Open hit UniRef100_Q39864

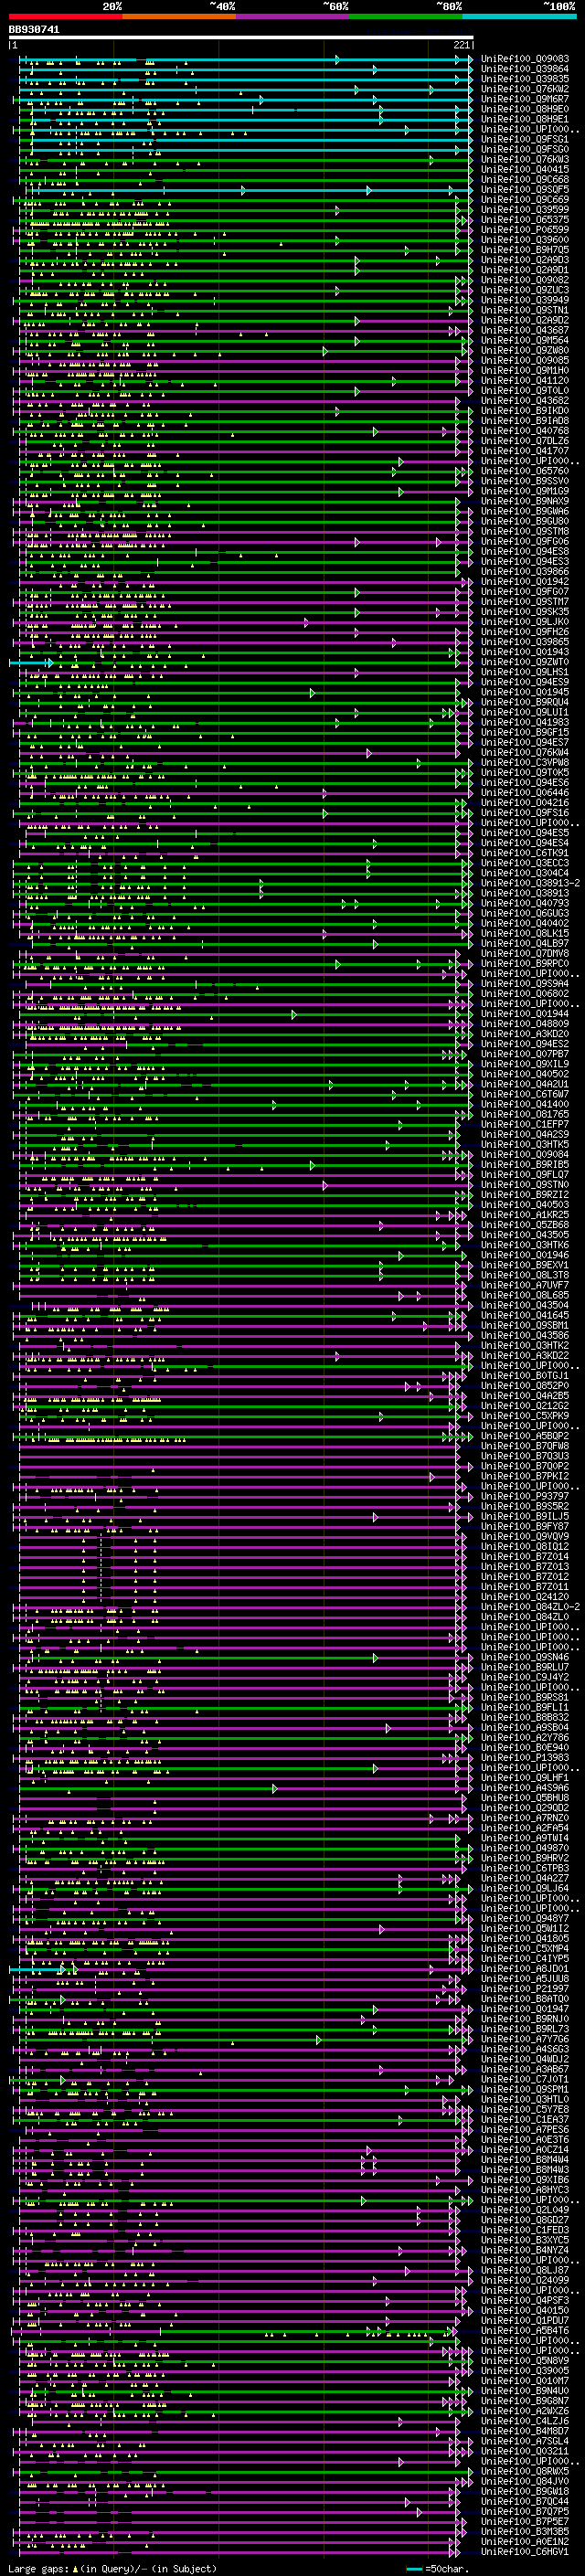(x=525, y=69)
